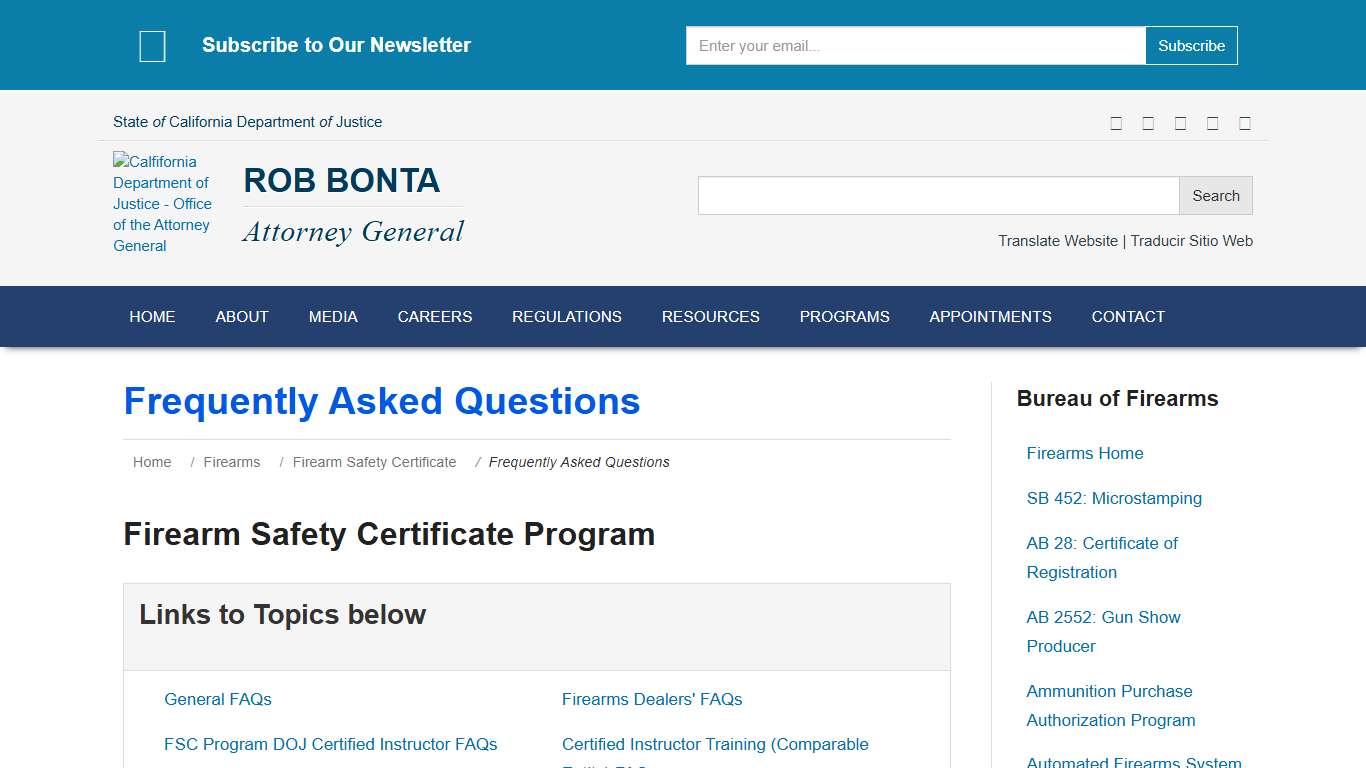Click the email subscription input field

click(x=914, y=45)
